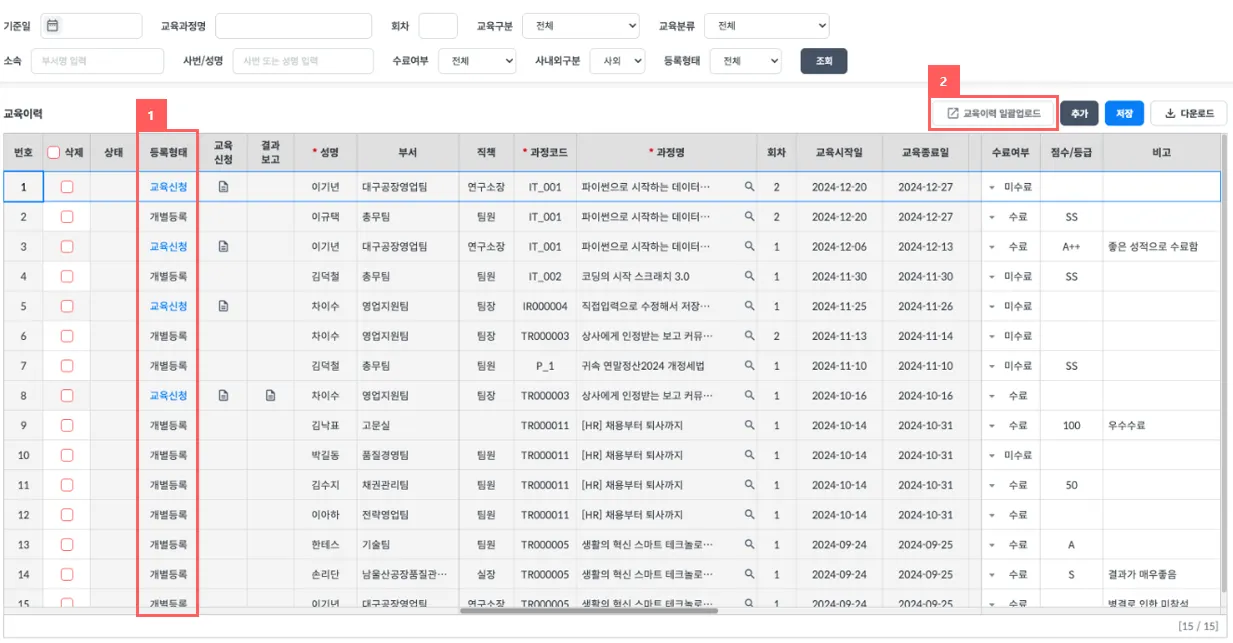Expand completion status dropdown arrow in row 3

pyautogui.click(x=993, y=247)
